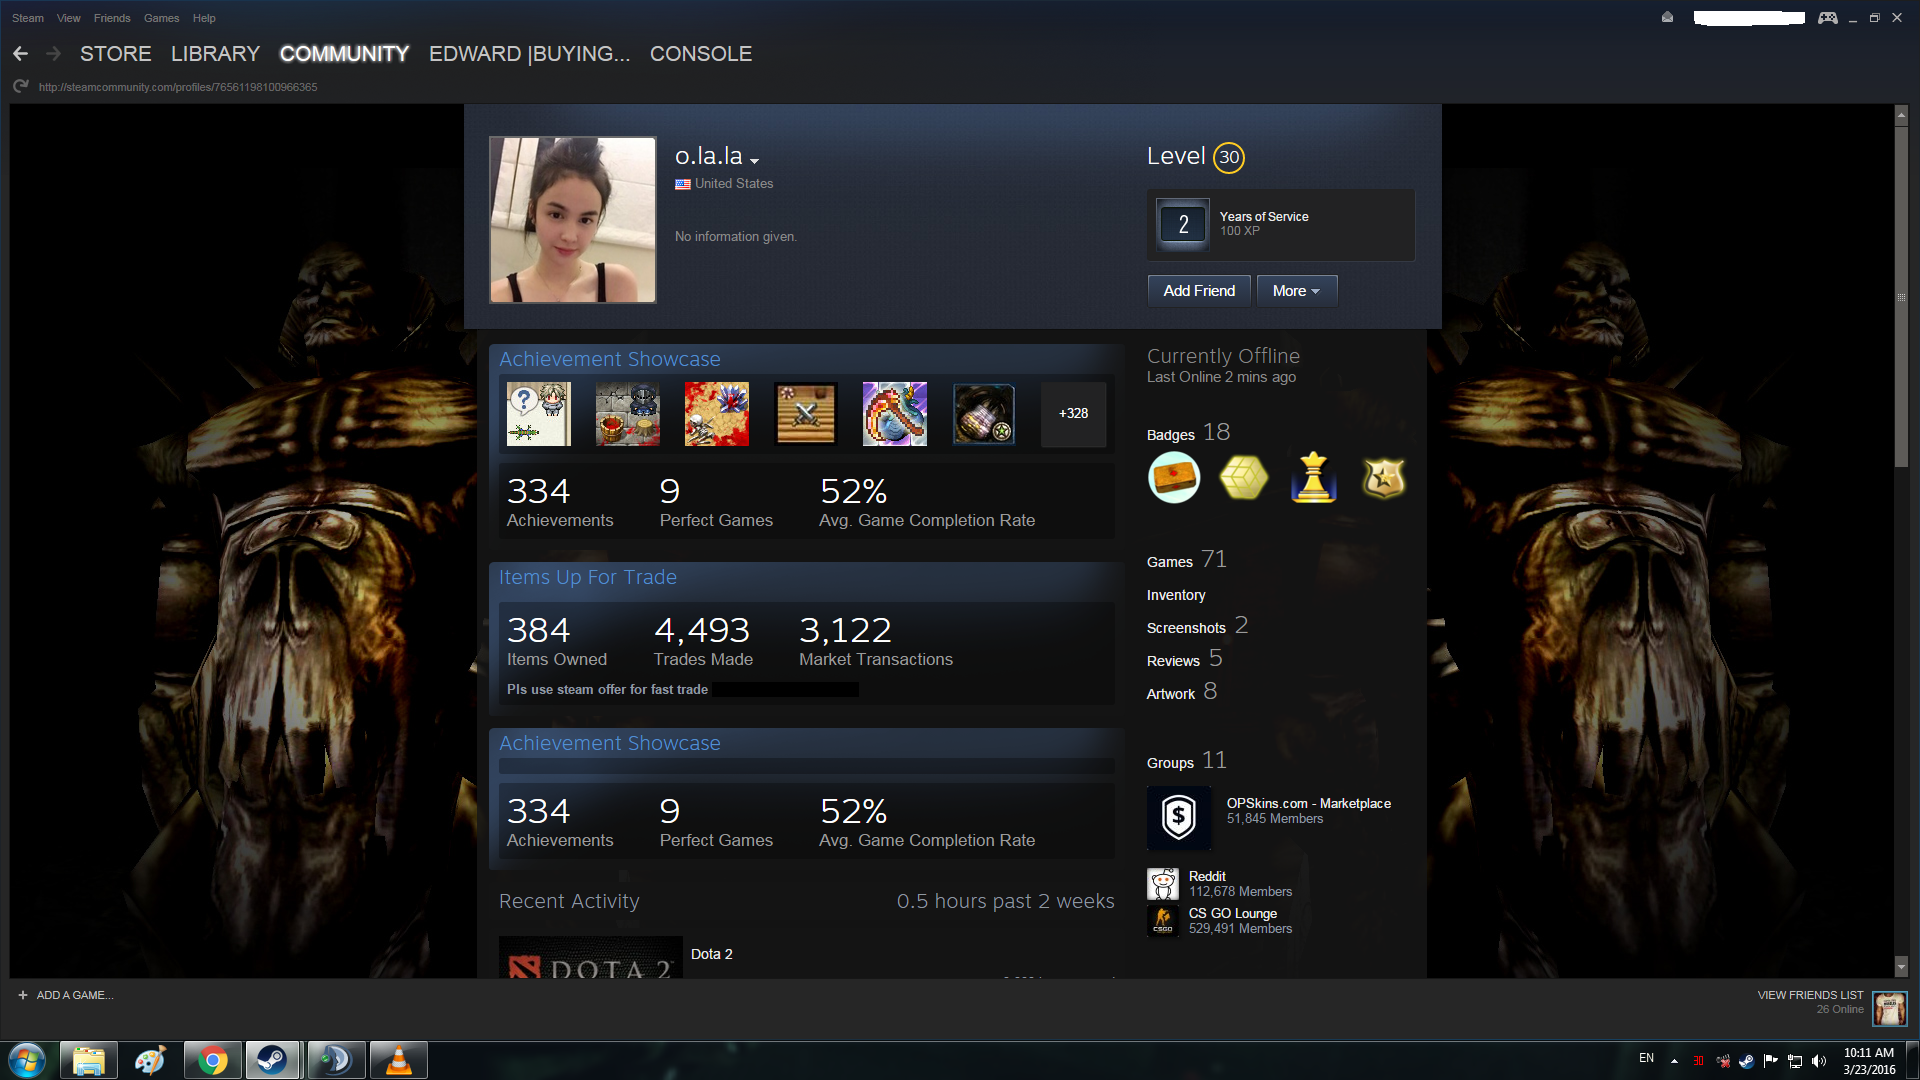Open the More dropdown button
Screen dimensions: 1920x1080
(1296, 291)
